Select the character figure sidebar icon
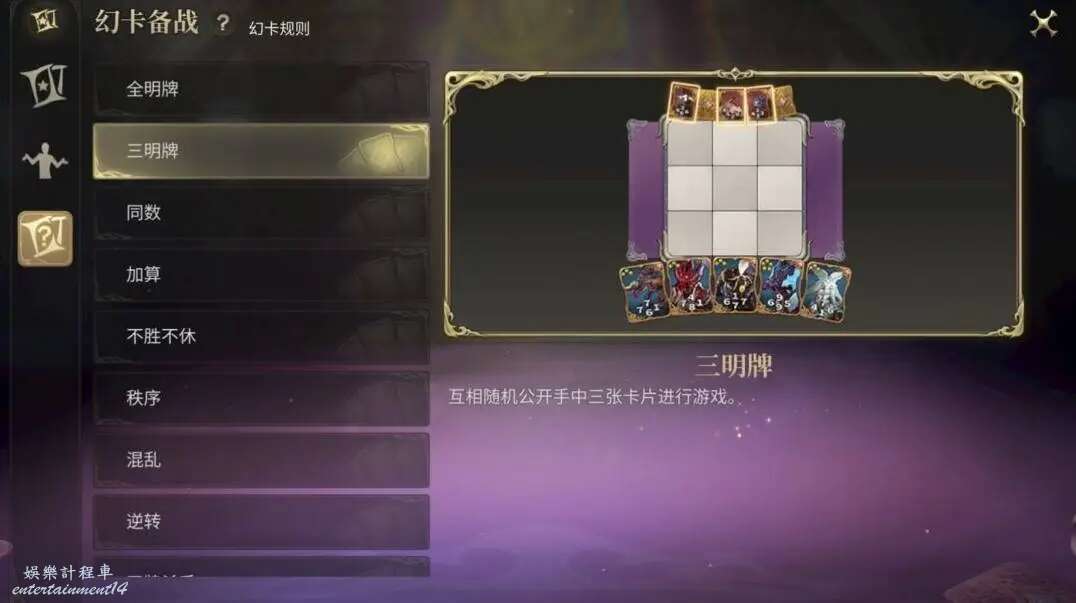 coord(45,161)
